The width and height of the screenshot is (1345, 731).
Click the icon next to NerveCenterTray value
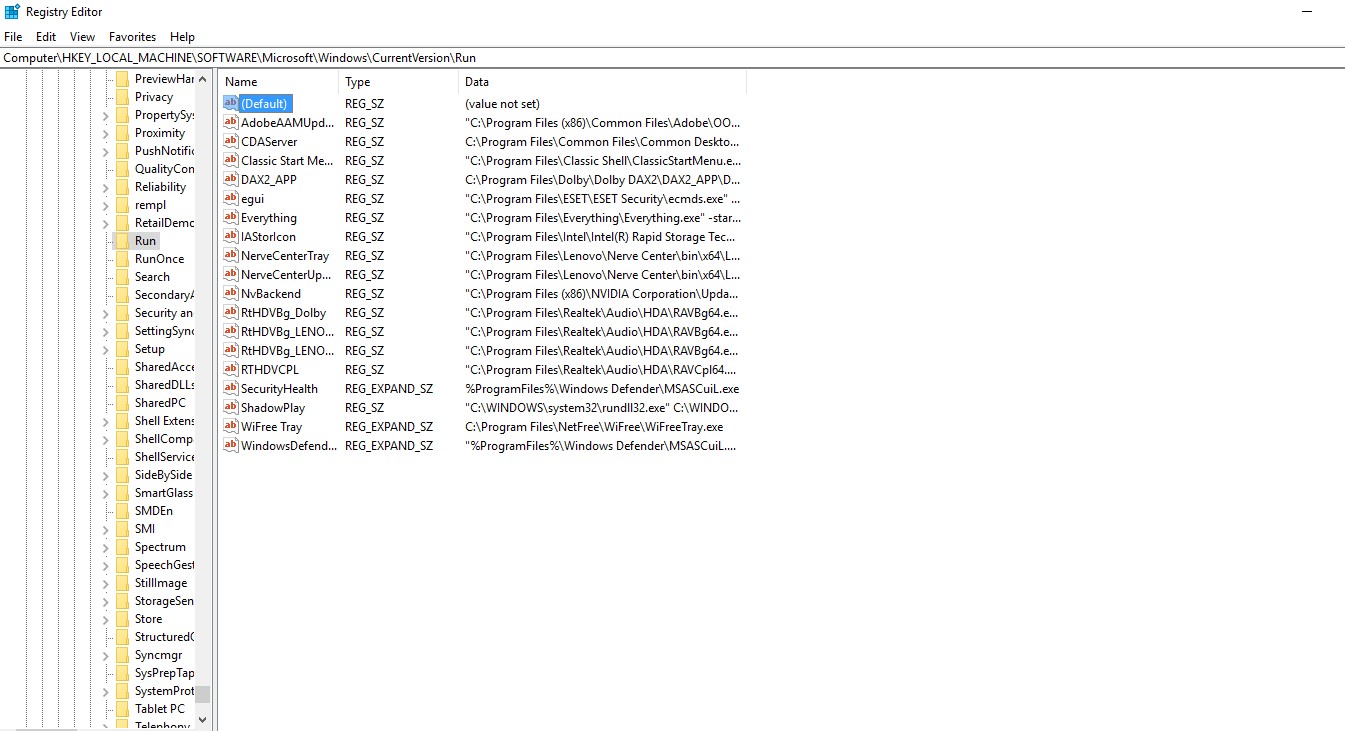[x=231, y=255]
